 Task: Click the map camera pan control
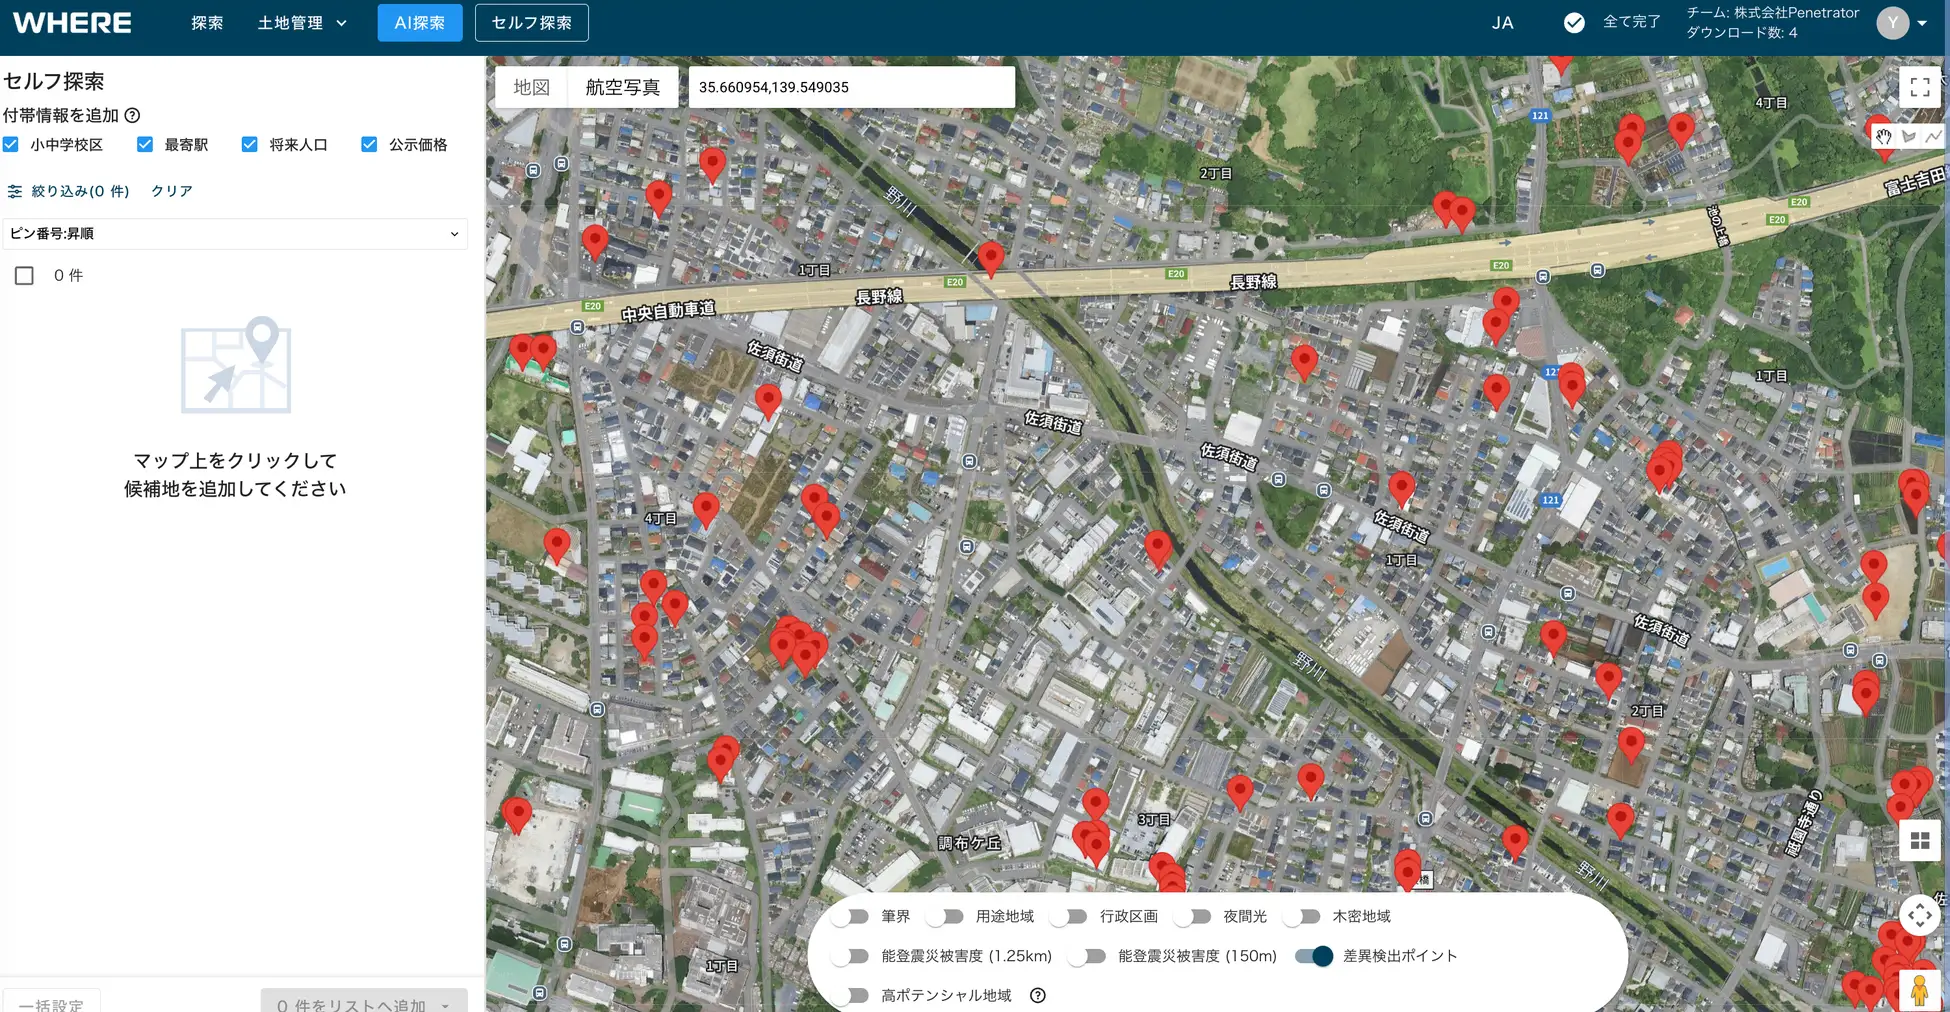(1919, 915)
